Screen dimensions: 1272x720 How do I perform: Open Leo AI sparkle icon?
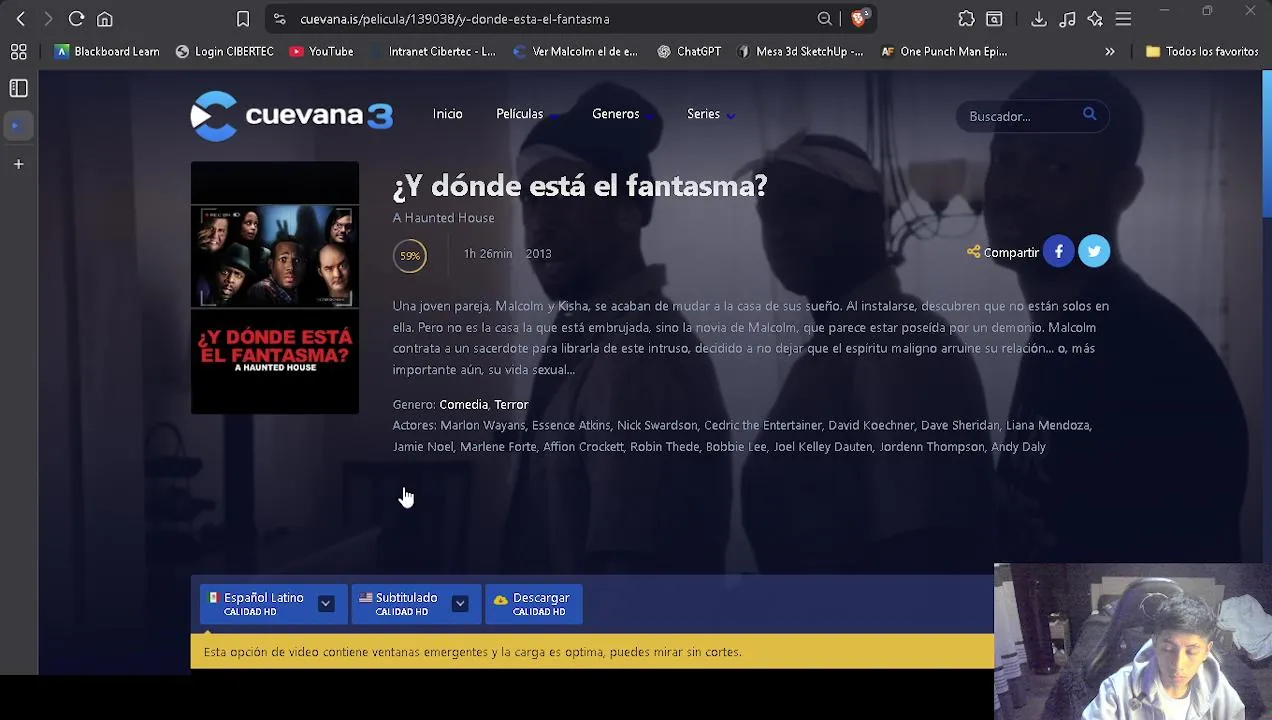[x=1095, y=19]
